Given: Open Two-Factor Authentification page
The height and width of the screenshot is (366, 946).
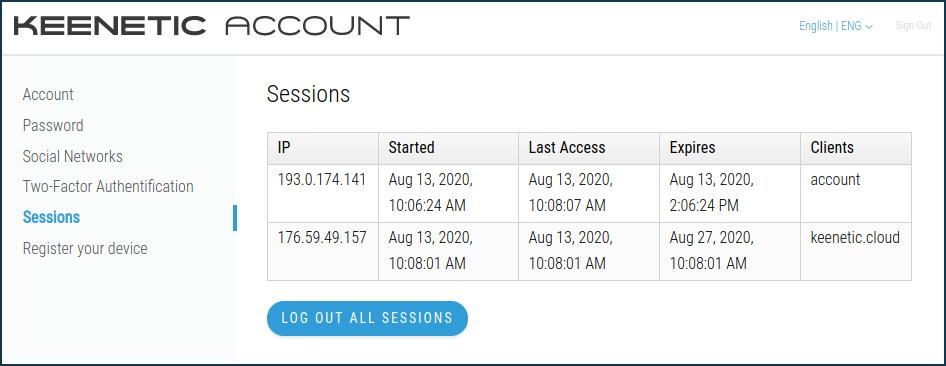Looking at the screenshot, I should tap(108, 186).
